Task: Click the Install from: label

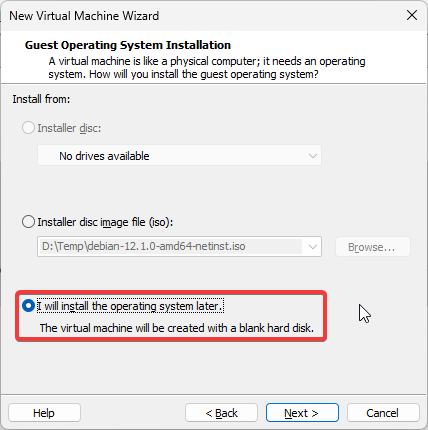Action: [x=41, y=99]
